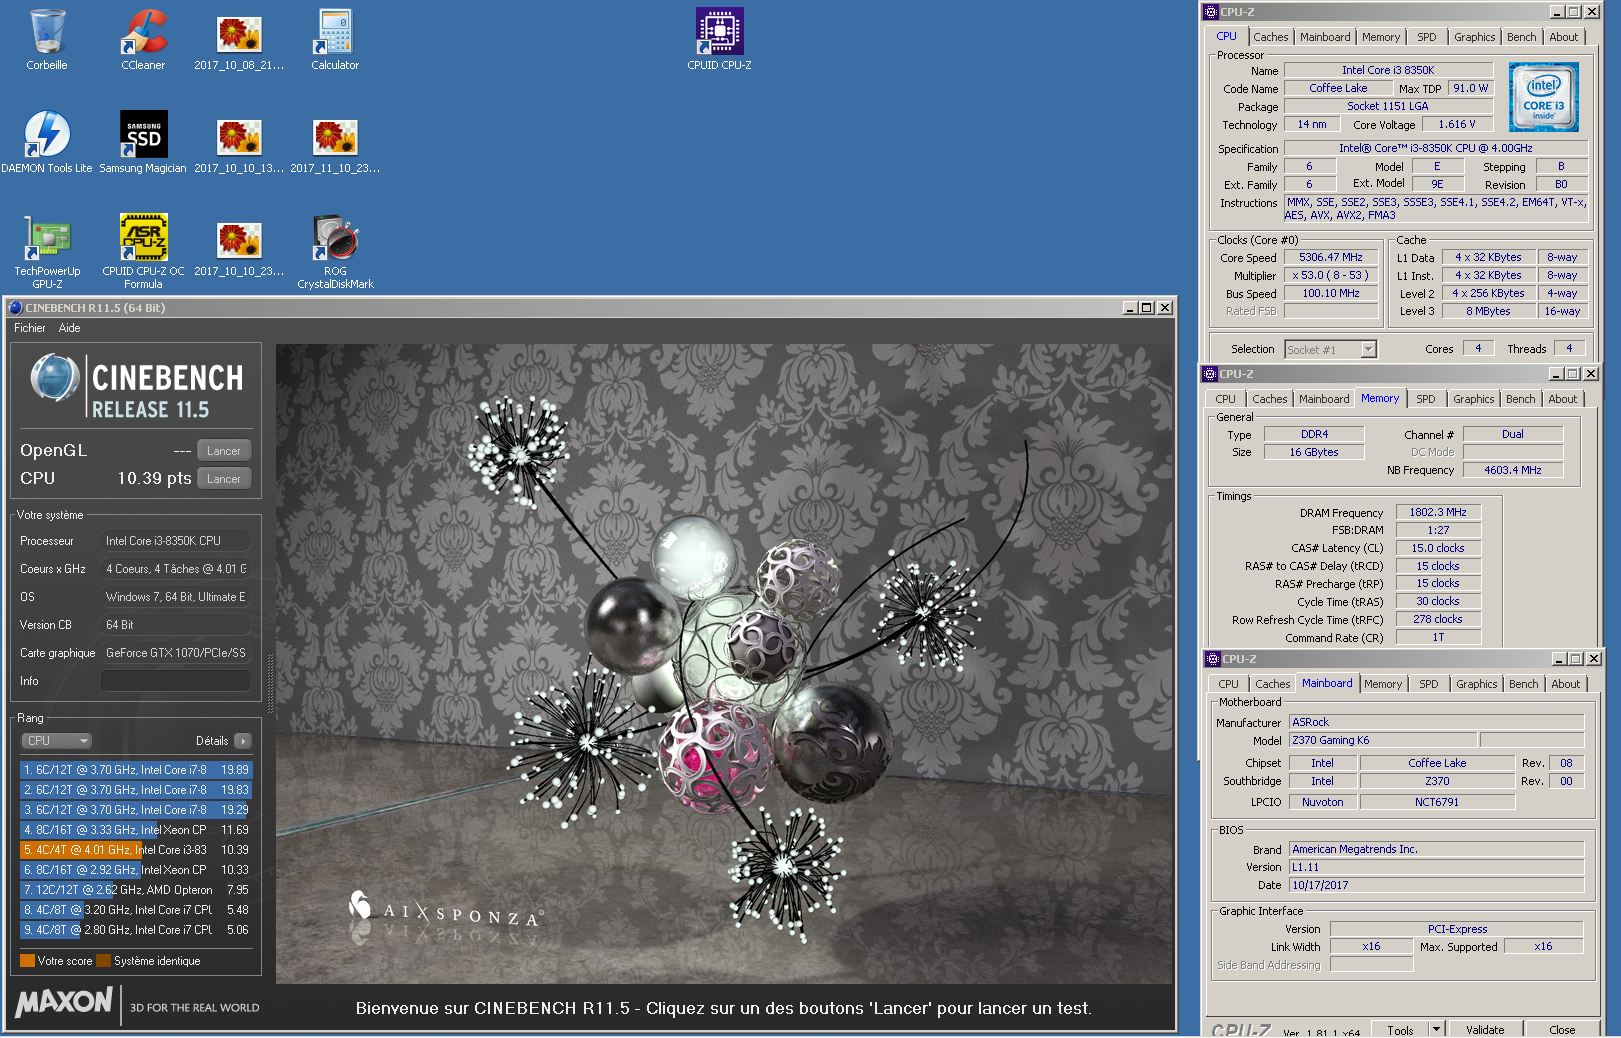
Task: Open SPD tab in CPU-Z processor window
Action: click(x=1427, y=37)
